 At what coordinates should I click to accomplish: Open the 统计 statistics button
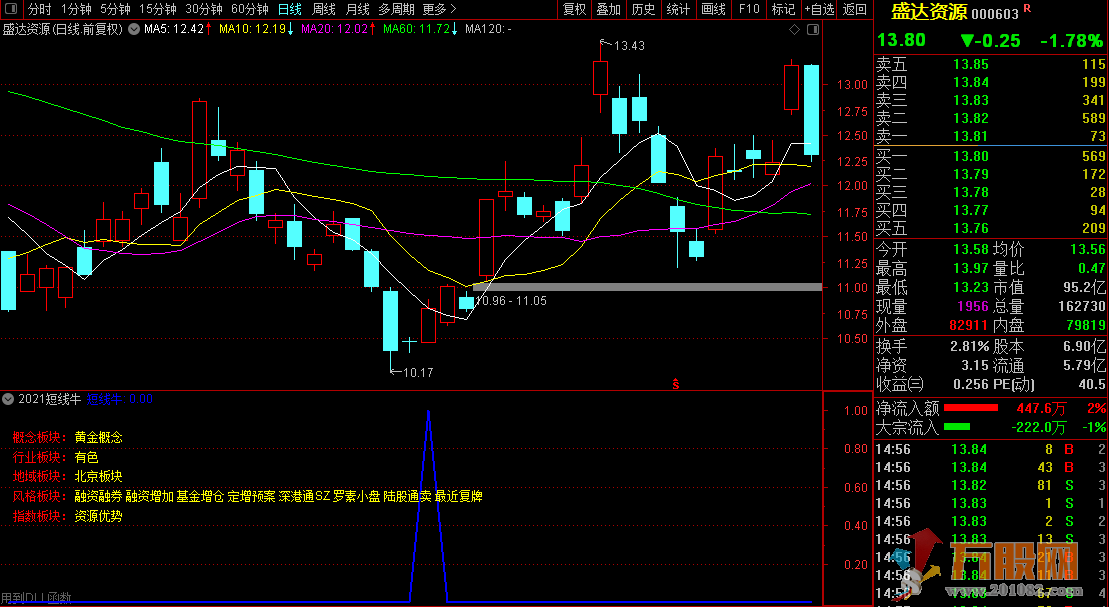pos(678,9)
